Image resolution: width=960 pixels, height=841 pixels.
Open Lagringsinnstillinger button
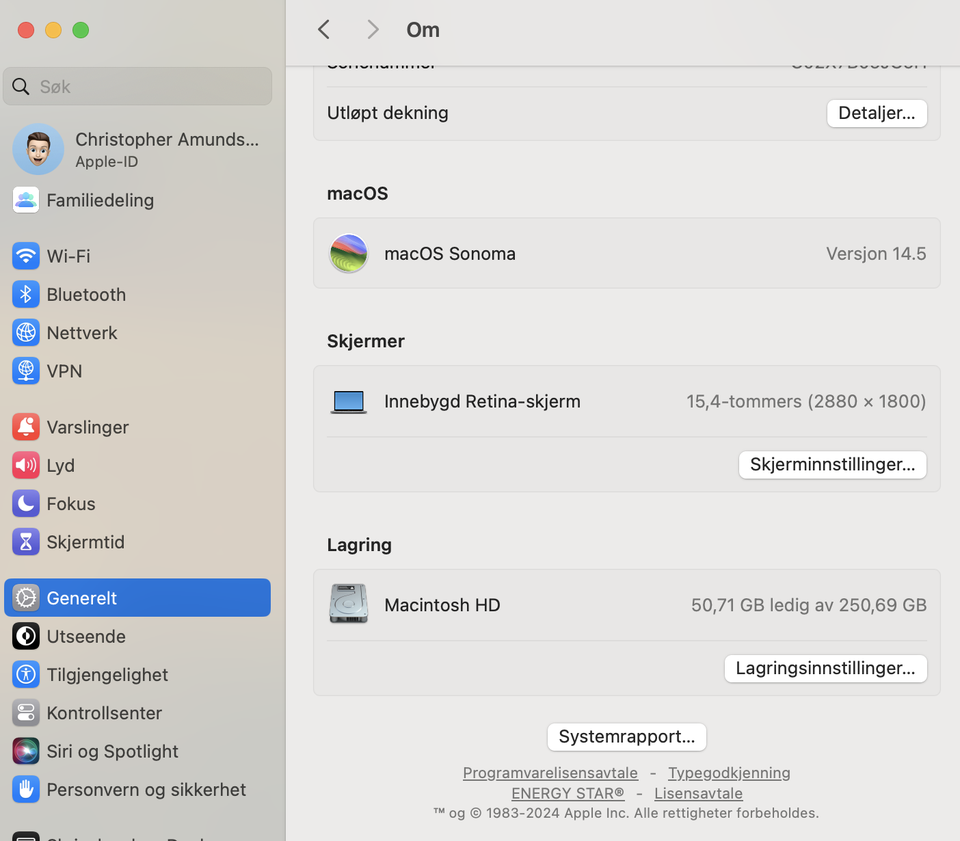pos(825,668)
